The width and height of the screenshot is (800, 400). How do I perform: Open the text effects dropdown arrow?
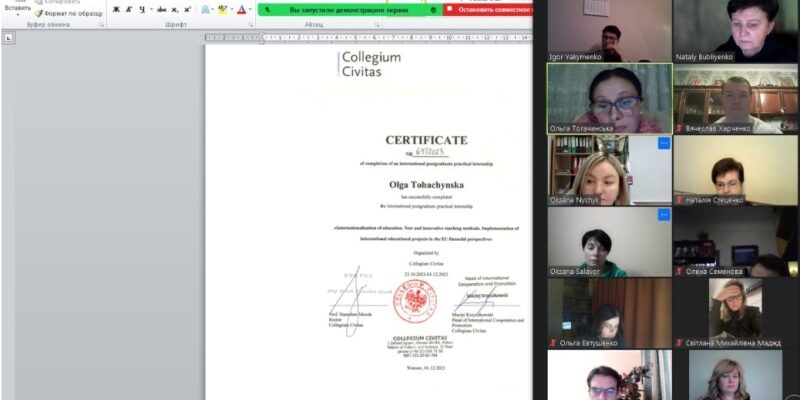213,9
